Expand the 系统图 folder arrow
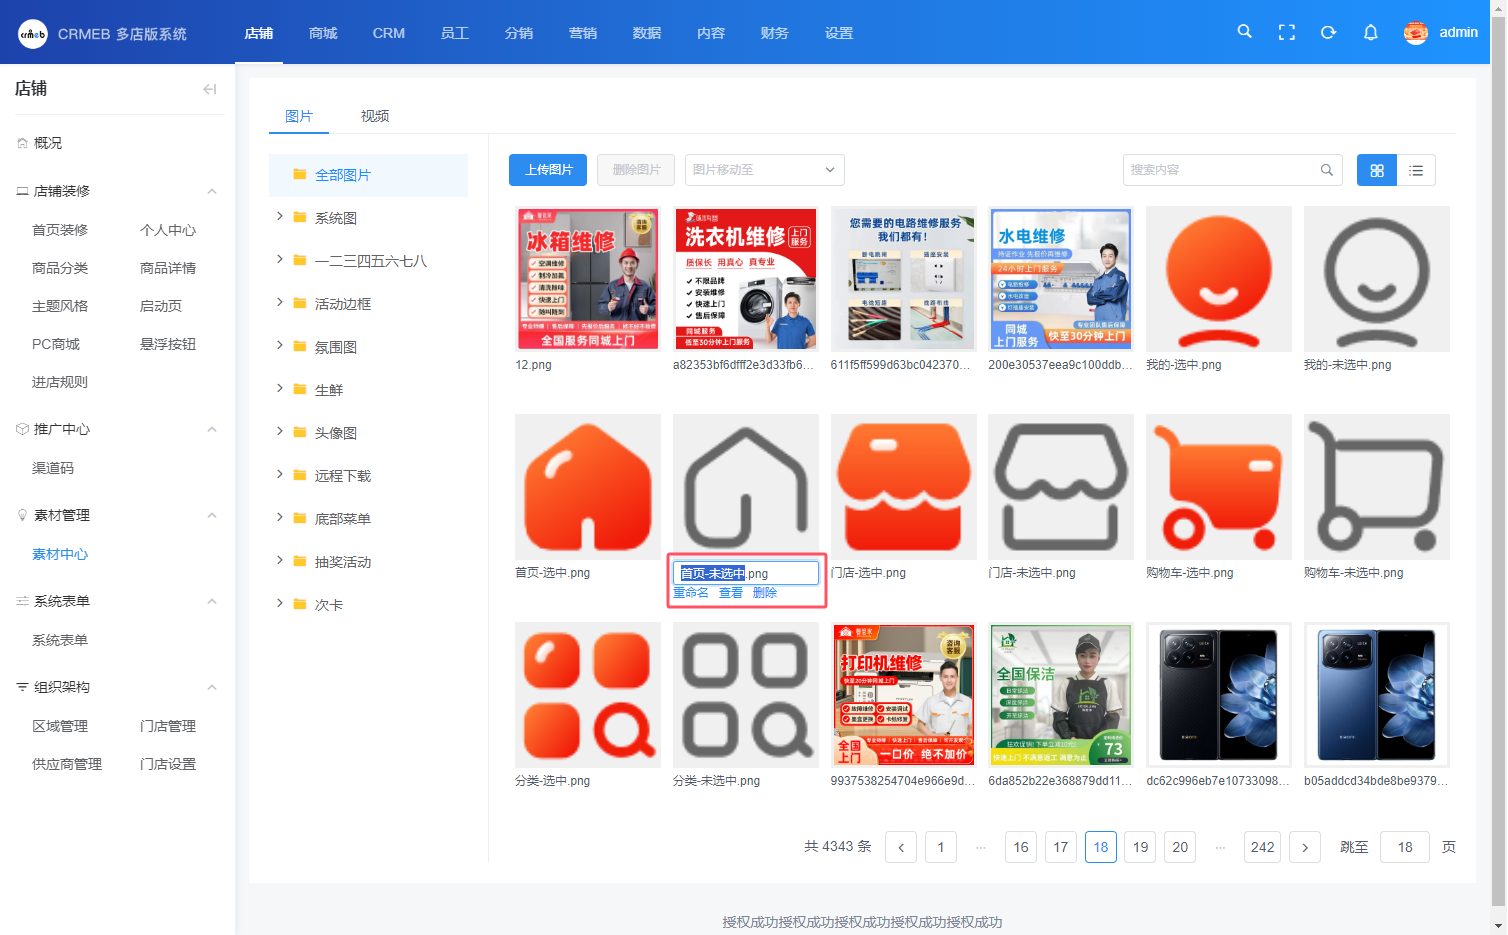Viewport: 1508px width, 935px height. [279, 216]
